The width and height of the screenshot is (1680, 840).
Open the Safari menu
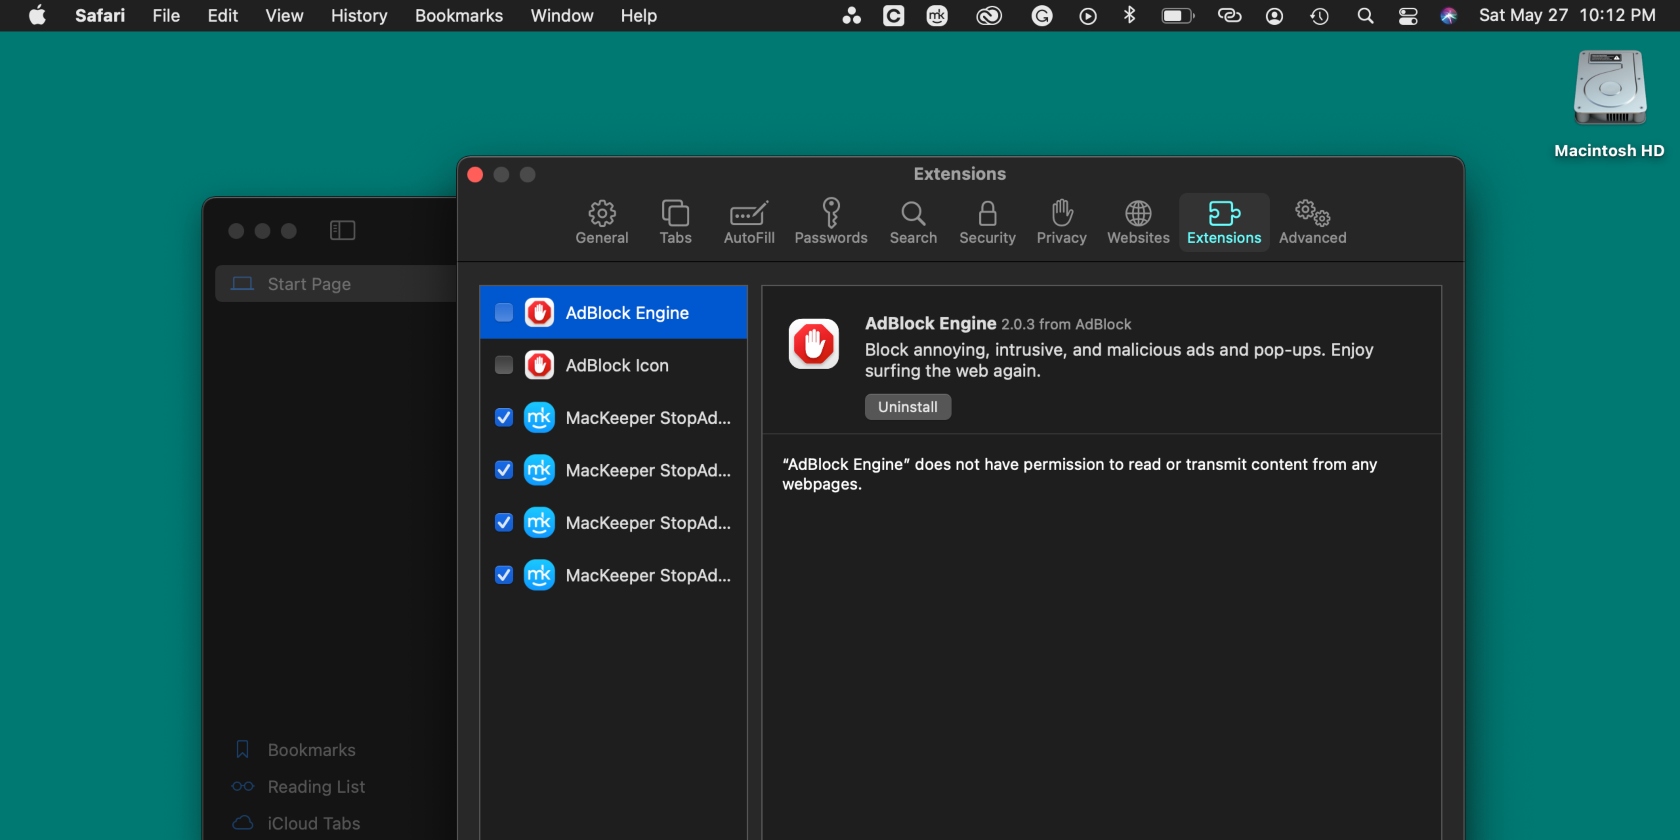[x=100, y=16]
